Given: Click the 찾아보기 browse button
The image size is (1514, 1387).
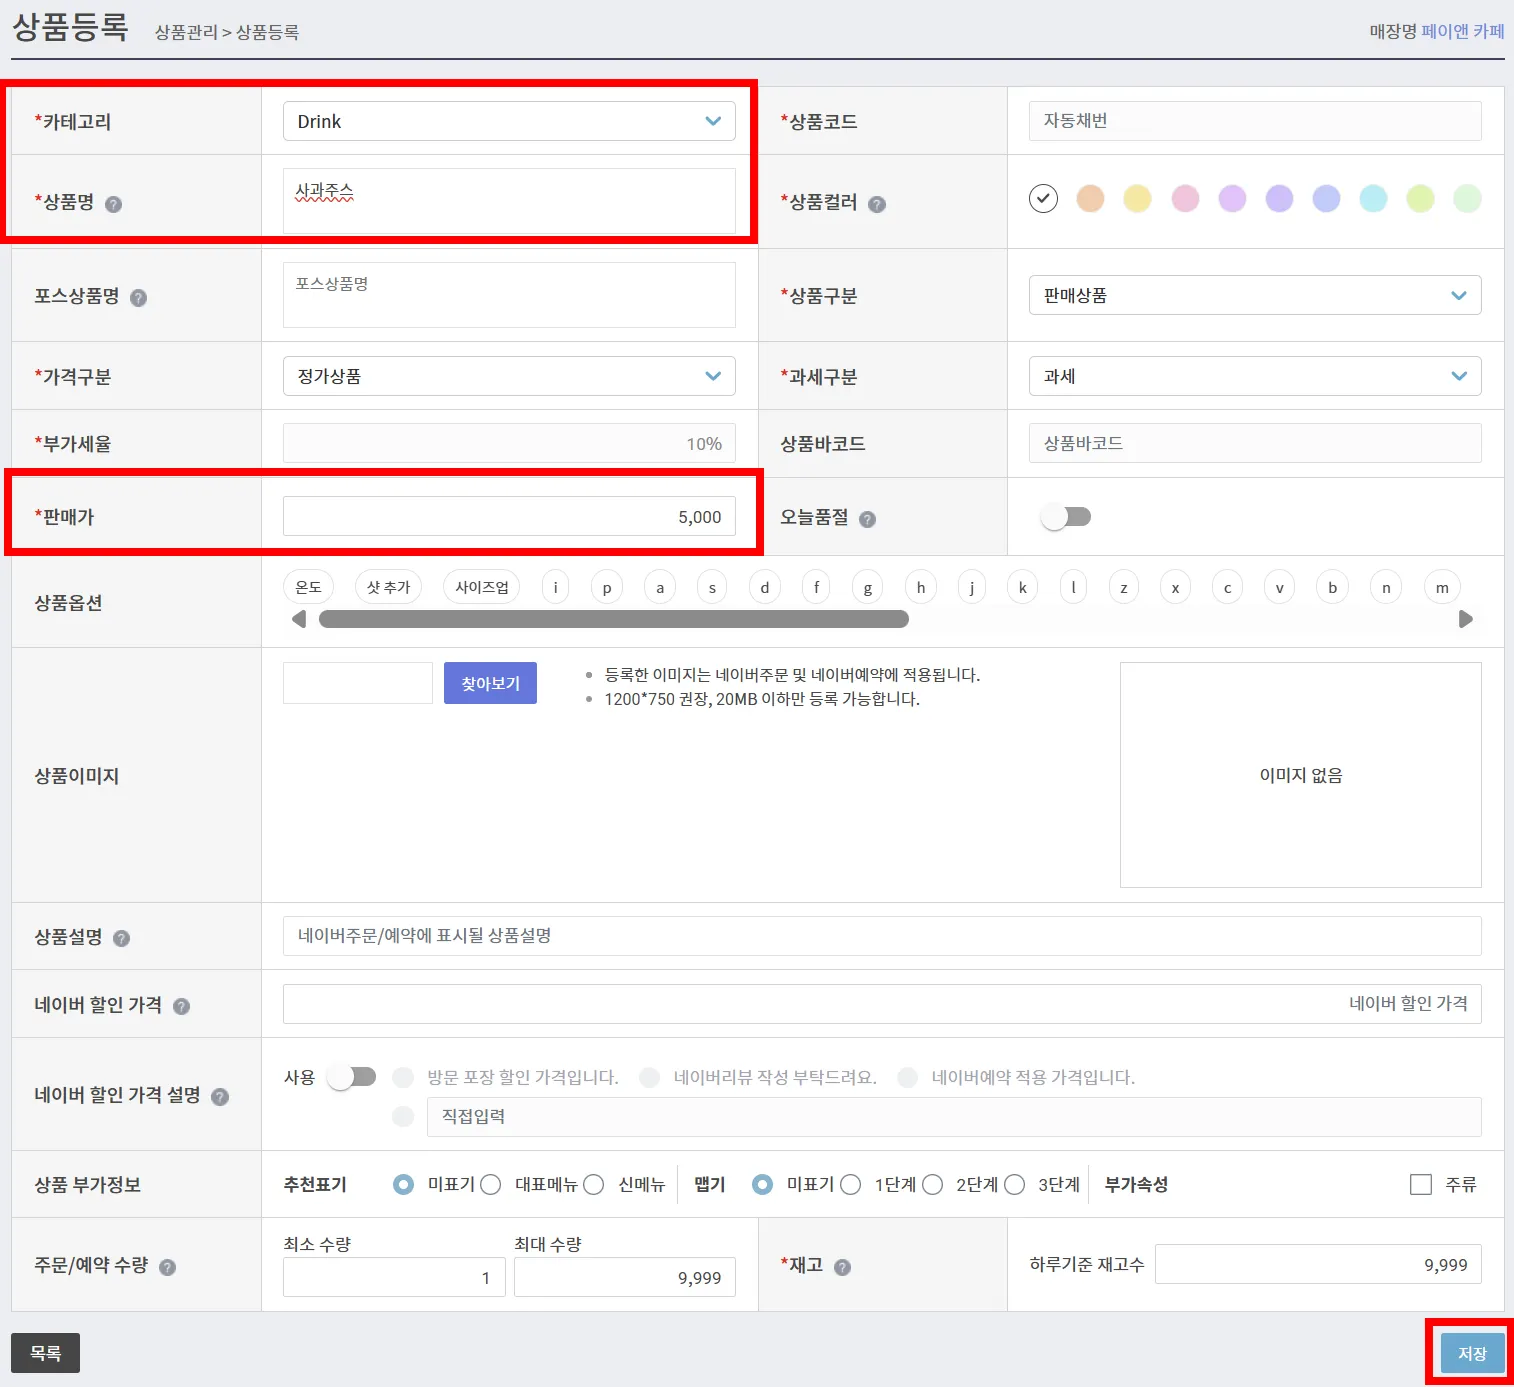Looking at the screenshot, I should point(490,683).
